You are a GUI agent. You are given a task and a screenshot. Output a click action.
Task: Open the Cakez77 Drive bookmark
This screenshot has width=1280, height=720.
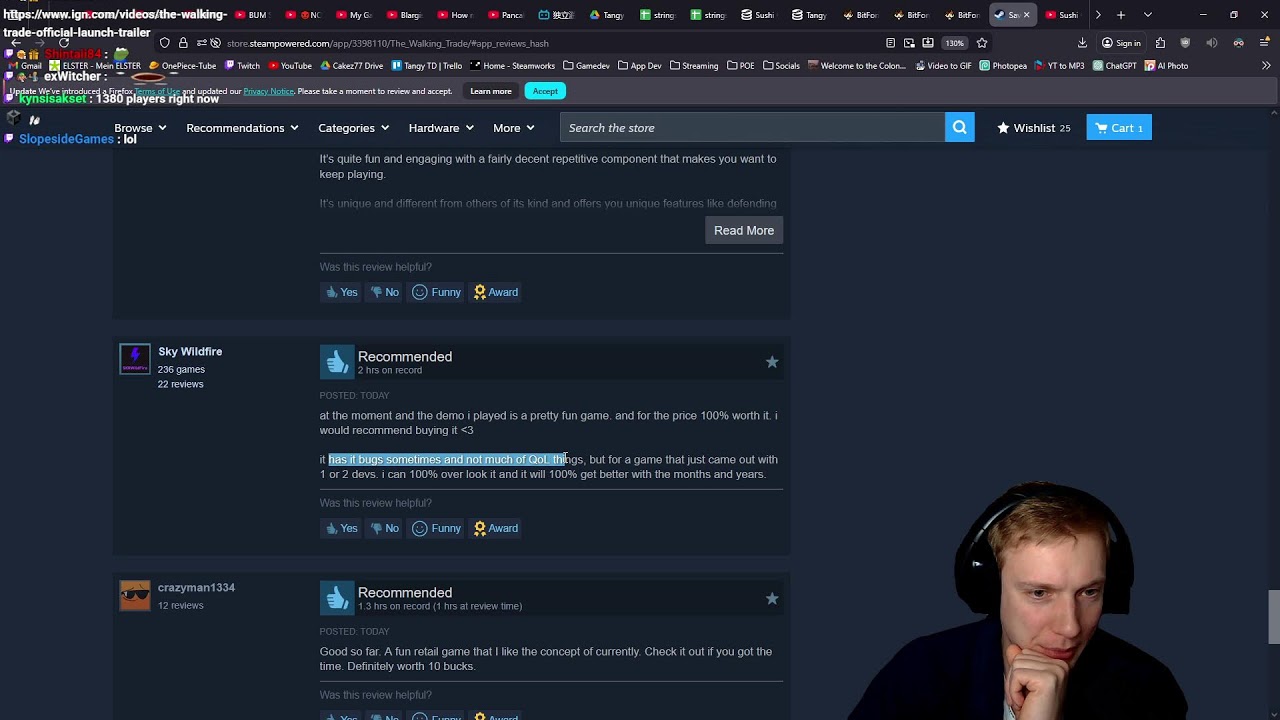point(352,66)
